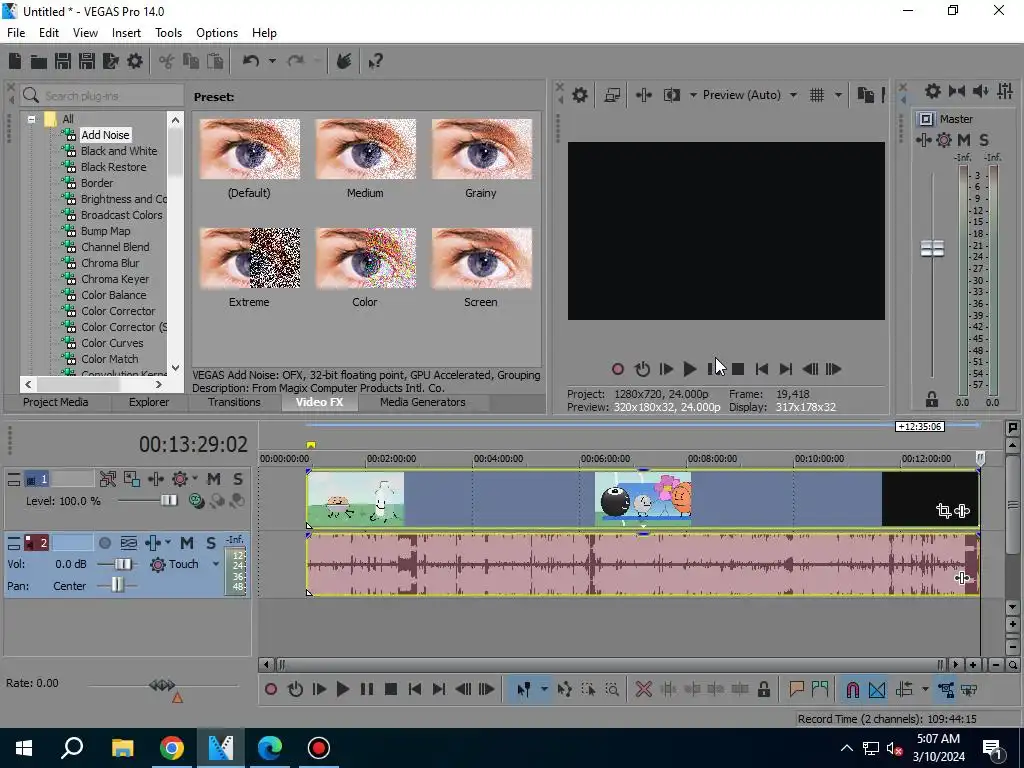Image resolution: width=1024 pixels, height=768 pixels.
Task: Click the preview on external monitor icon
Action: [x=612, y=95]
